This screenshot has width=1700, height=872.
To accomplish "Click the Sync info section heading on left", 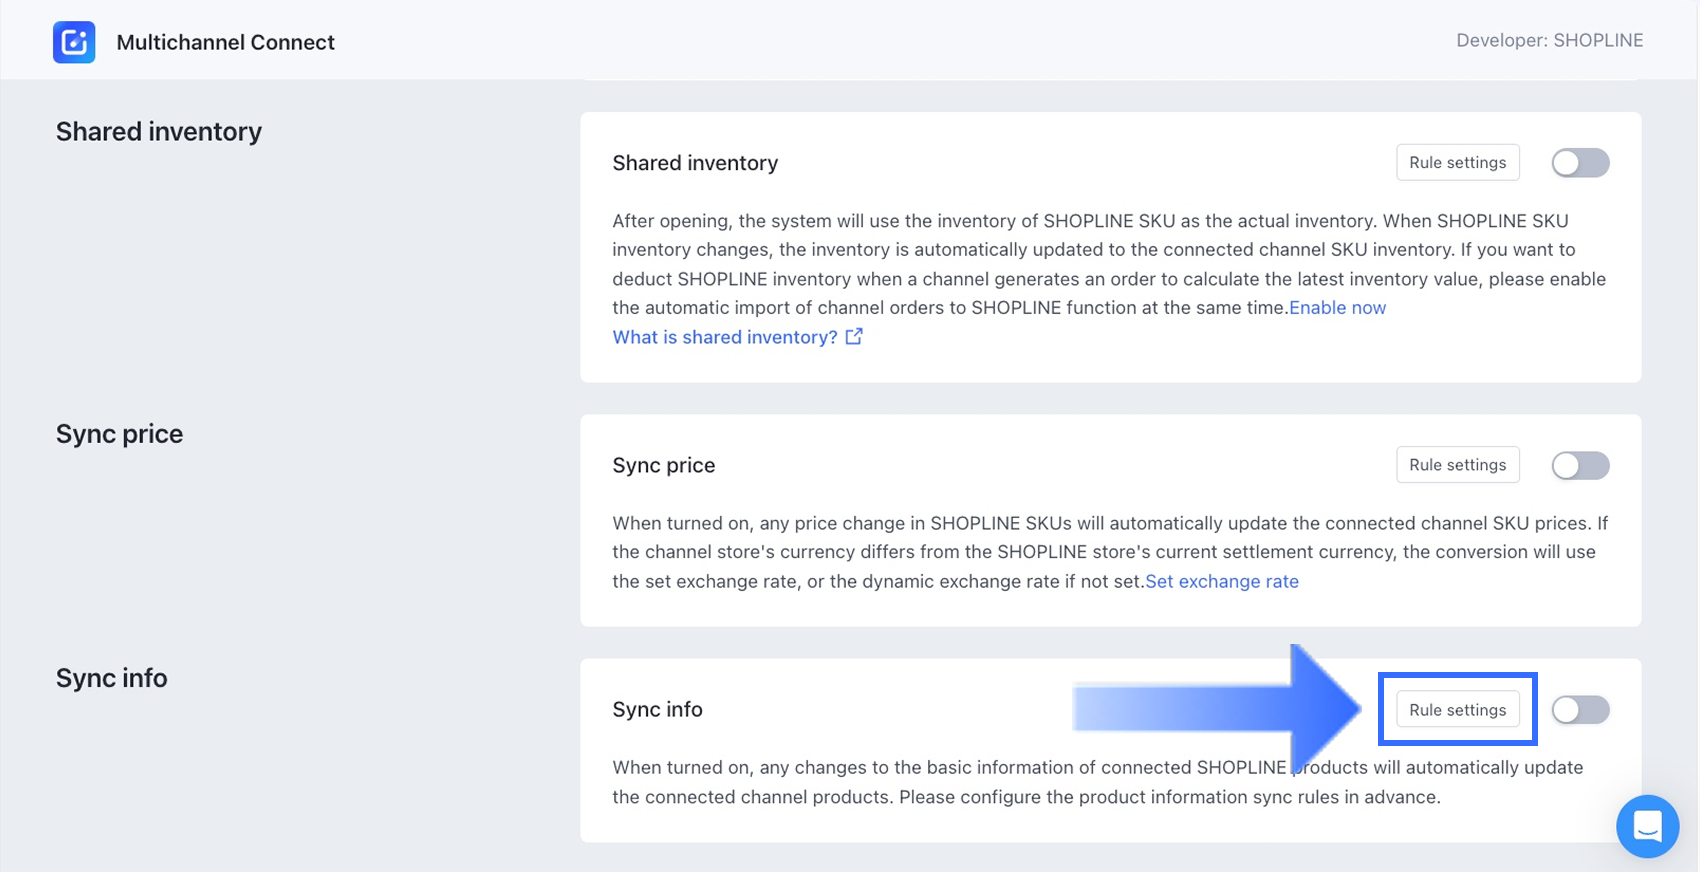I will [112, 678].
